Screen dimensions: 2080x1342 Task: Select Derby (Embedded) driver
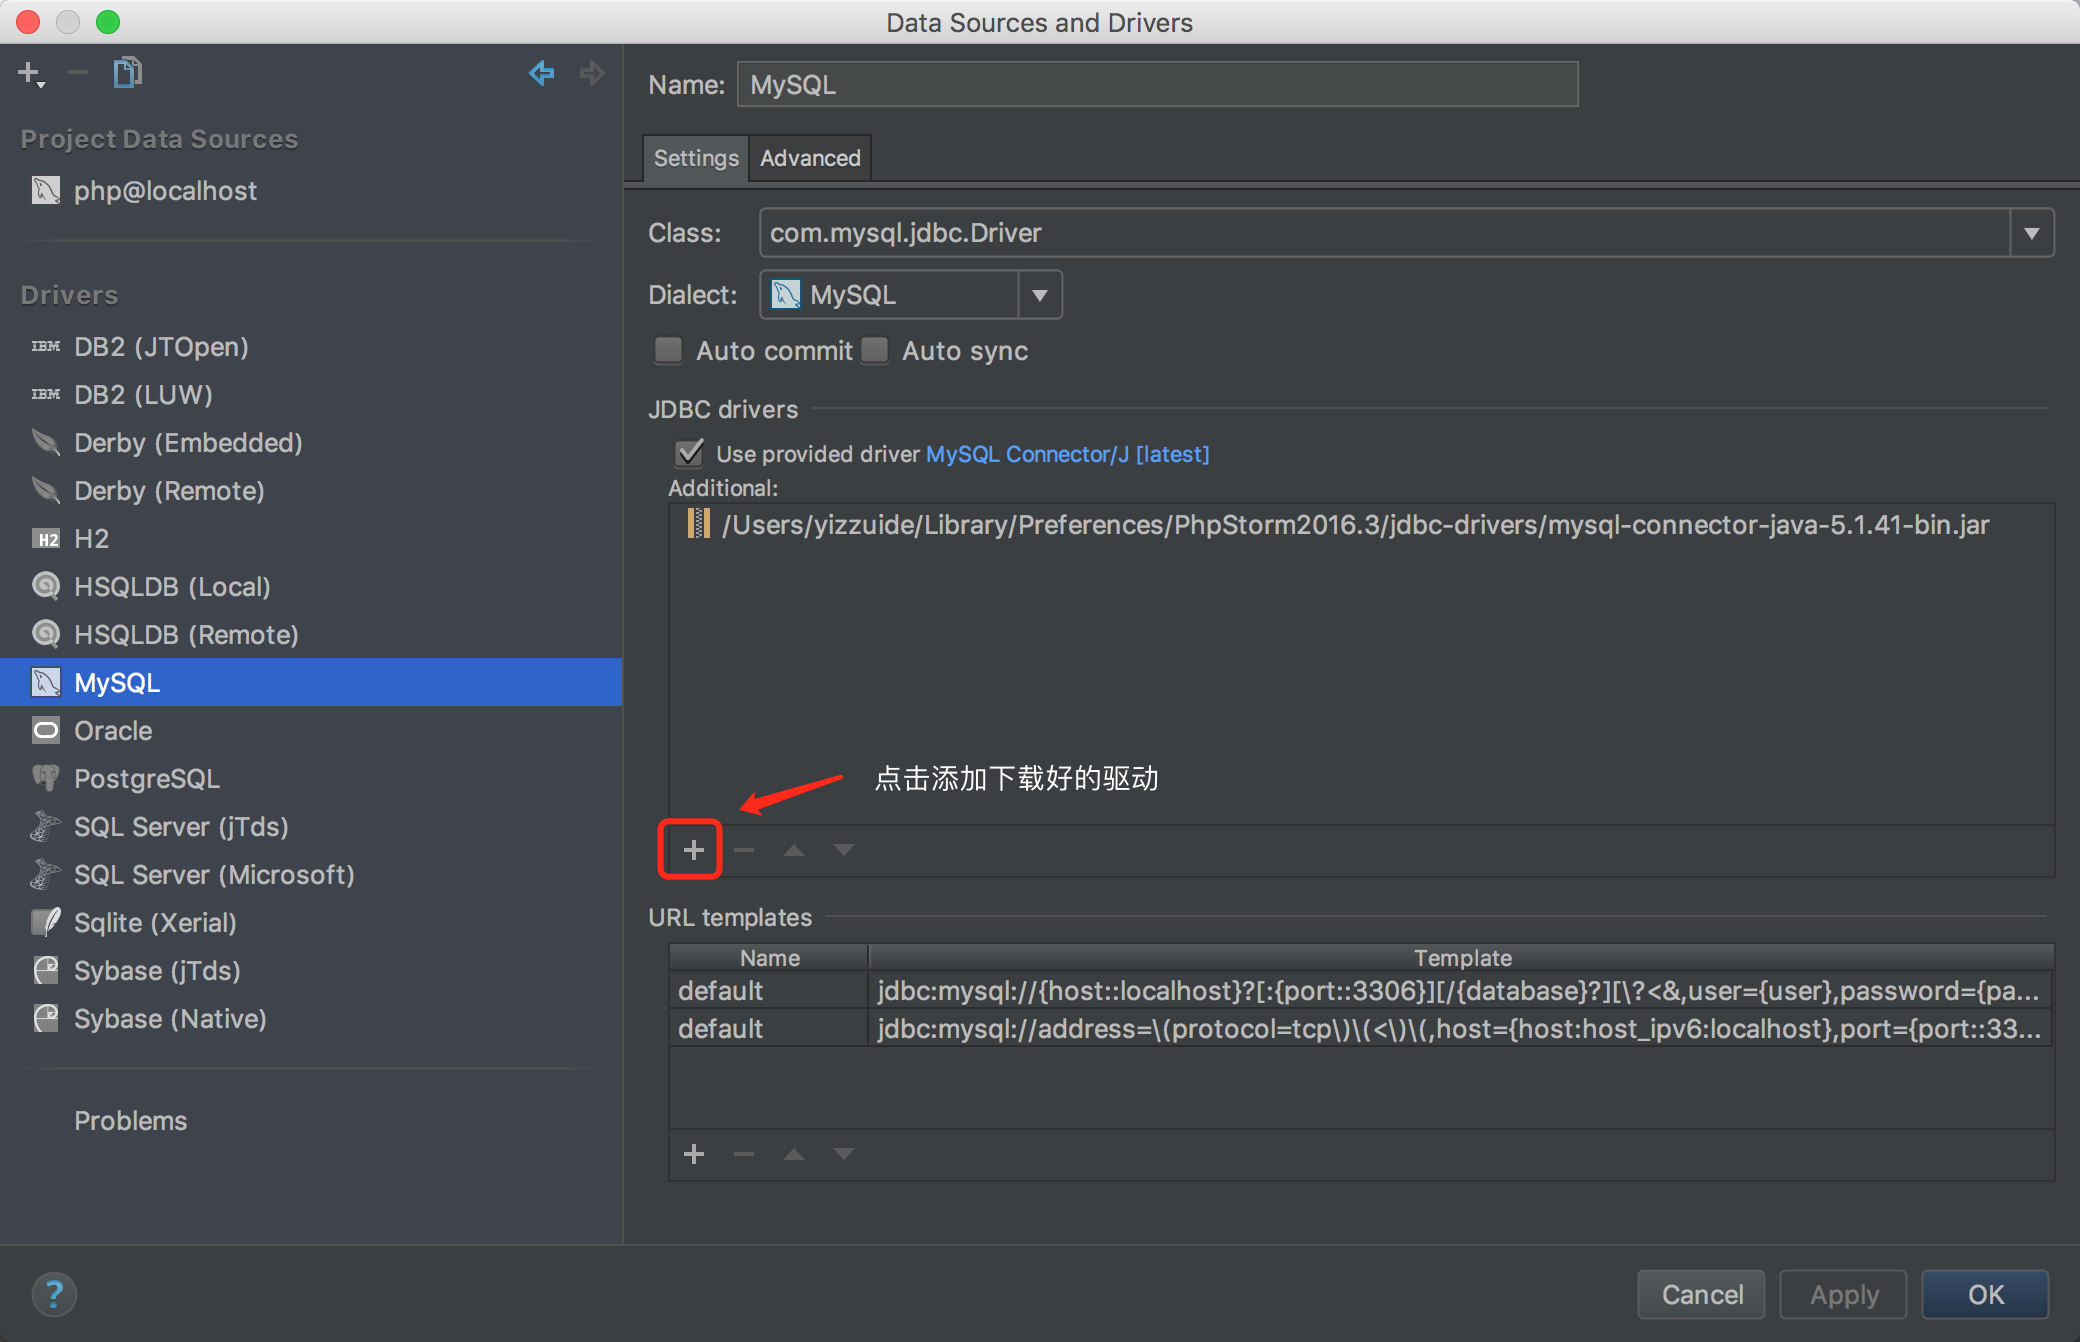point(311,442)
